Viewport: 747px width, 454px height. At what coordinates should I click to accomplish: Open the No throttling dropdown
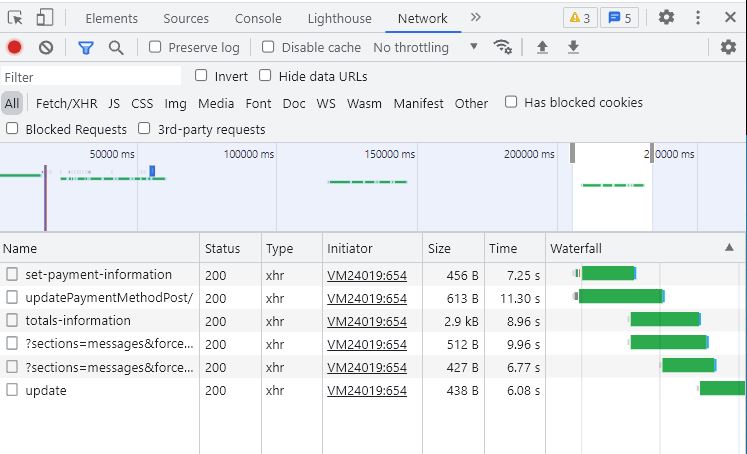pos(425,48)
